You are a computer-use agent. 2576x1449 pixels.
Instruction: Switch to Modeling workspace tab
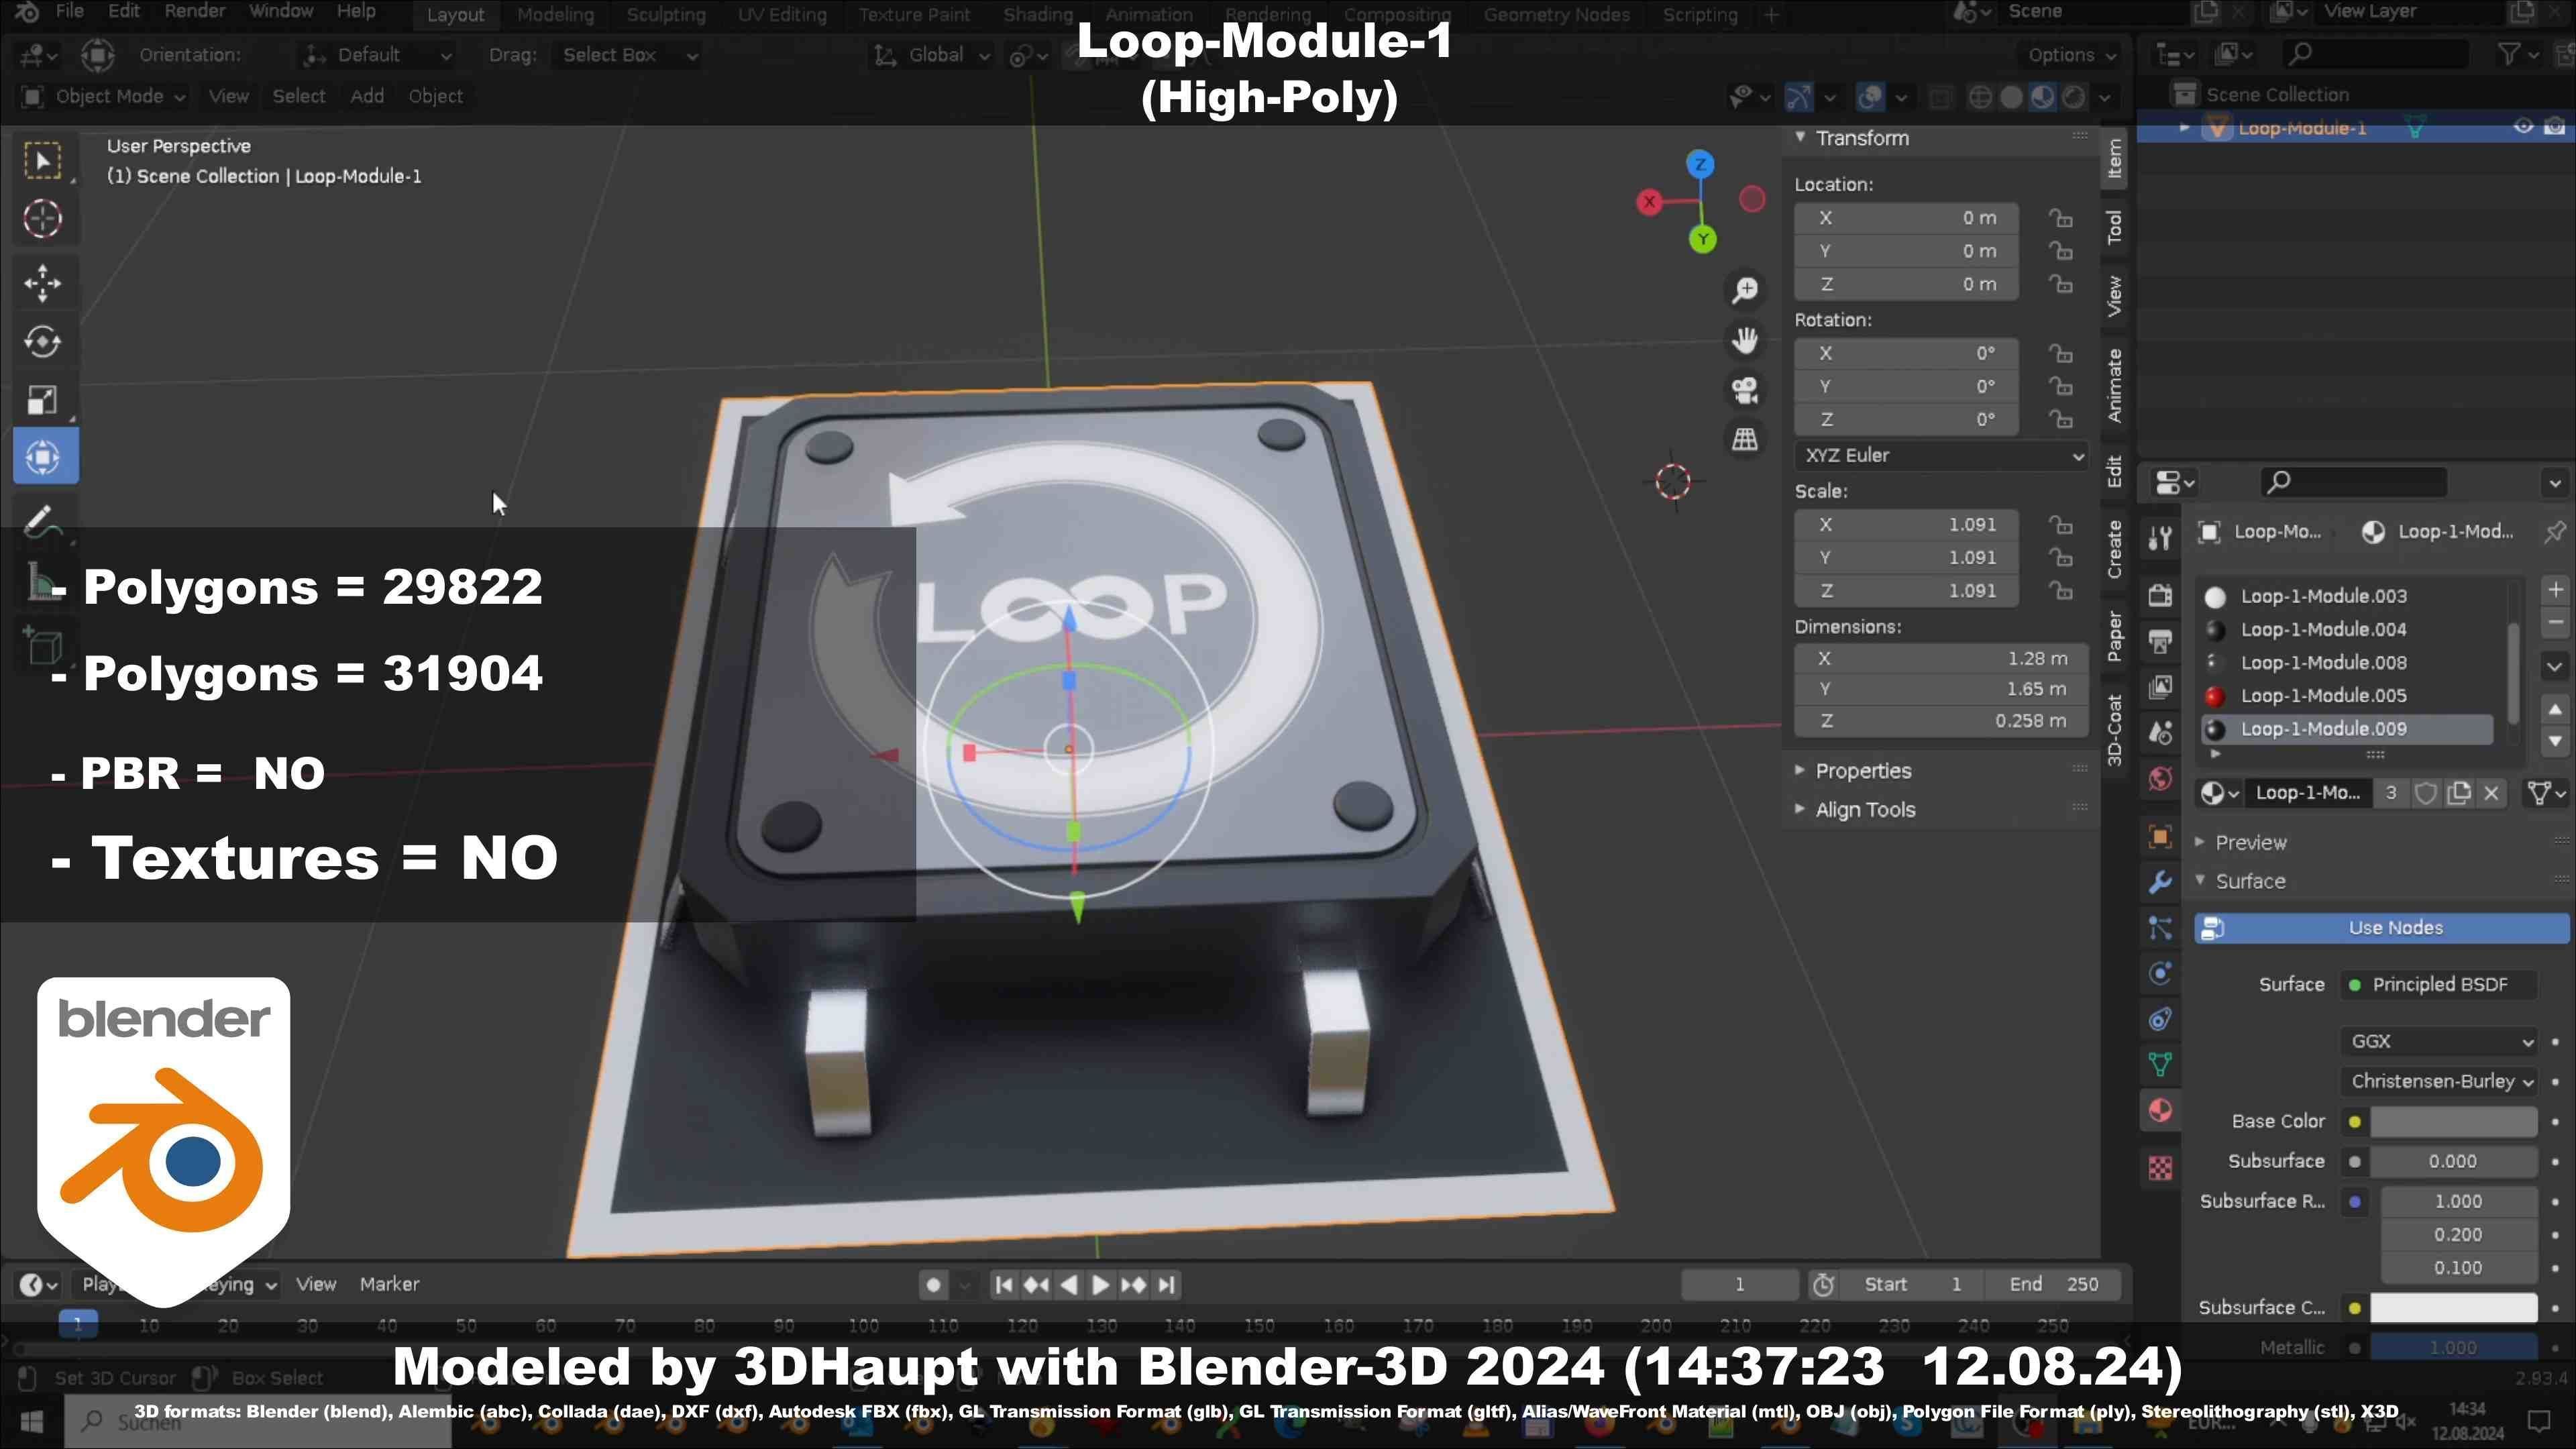(x=555, y=15)
